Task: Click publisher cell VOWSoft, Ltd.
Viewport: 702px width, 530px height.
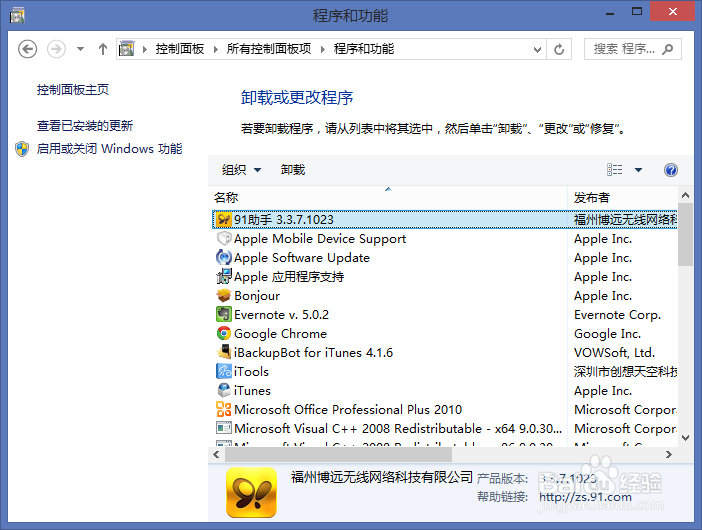Action: click(x=614, y=353)
